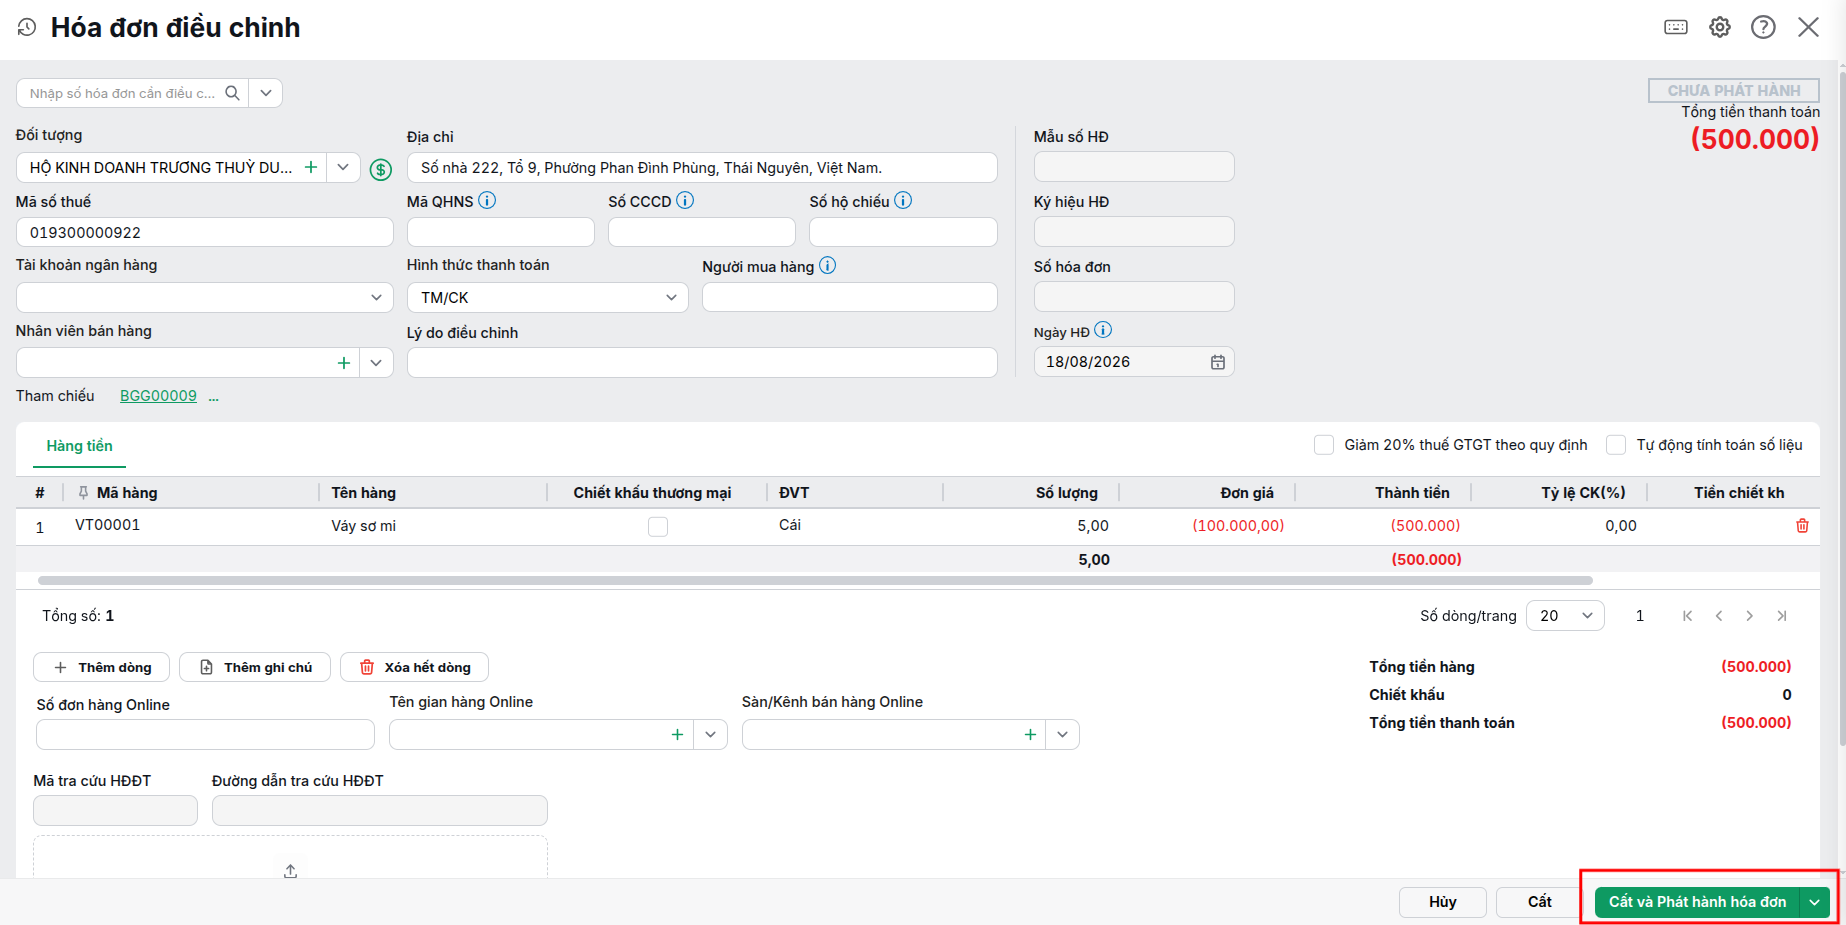
Task: Expand Sàn/Kênh bán hàng Online dropdown
Action: 1062,734
